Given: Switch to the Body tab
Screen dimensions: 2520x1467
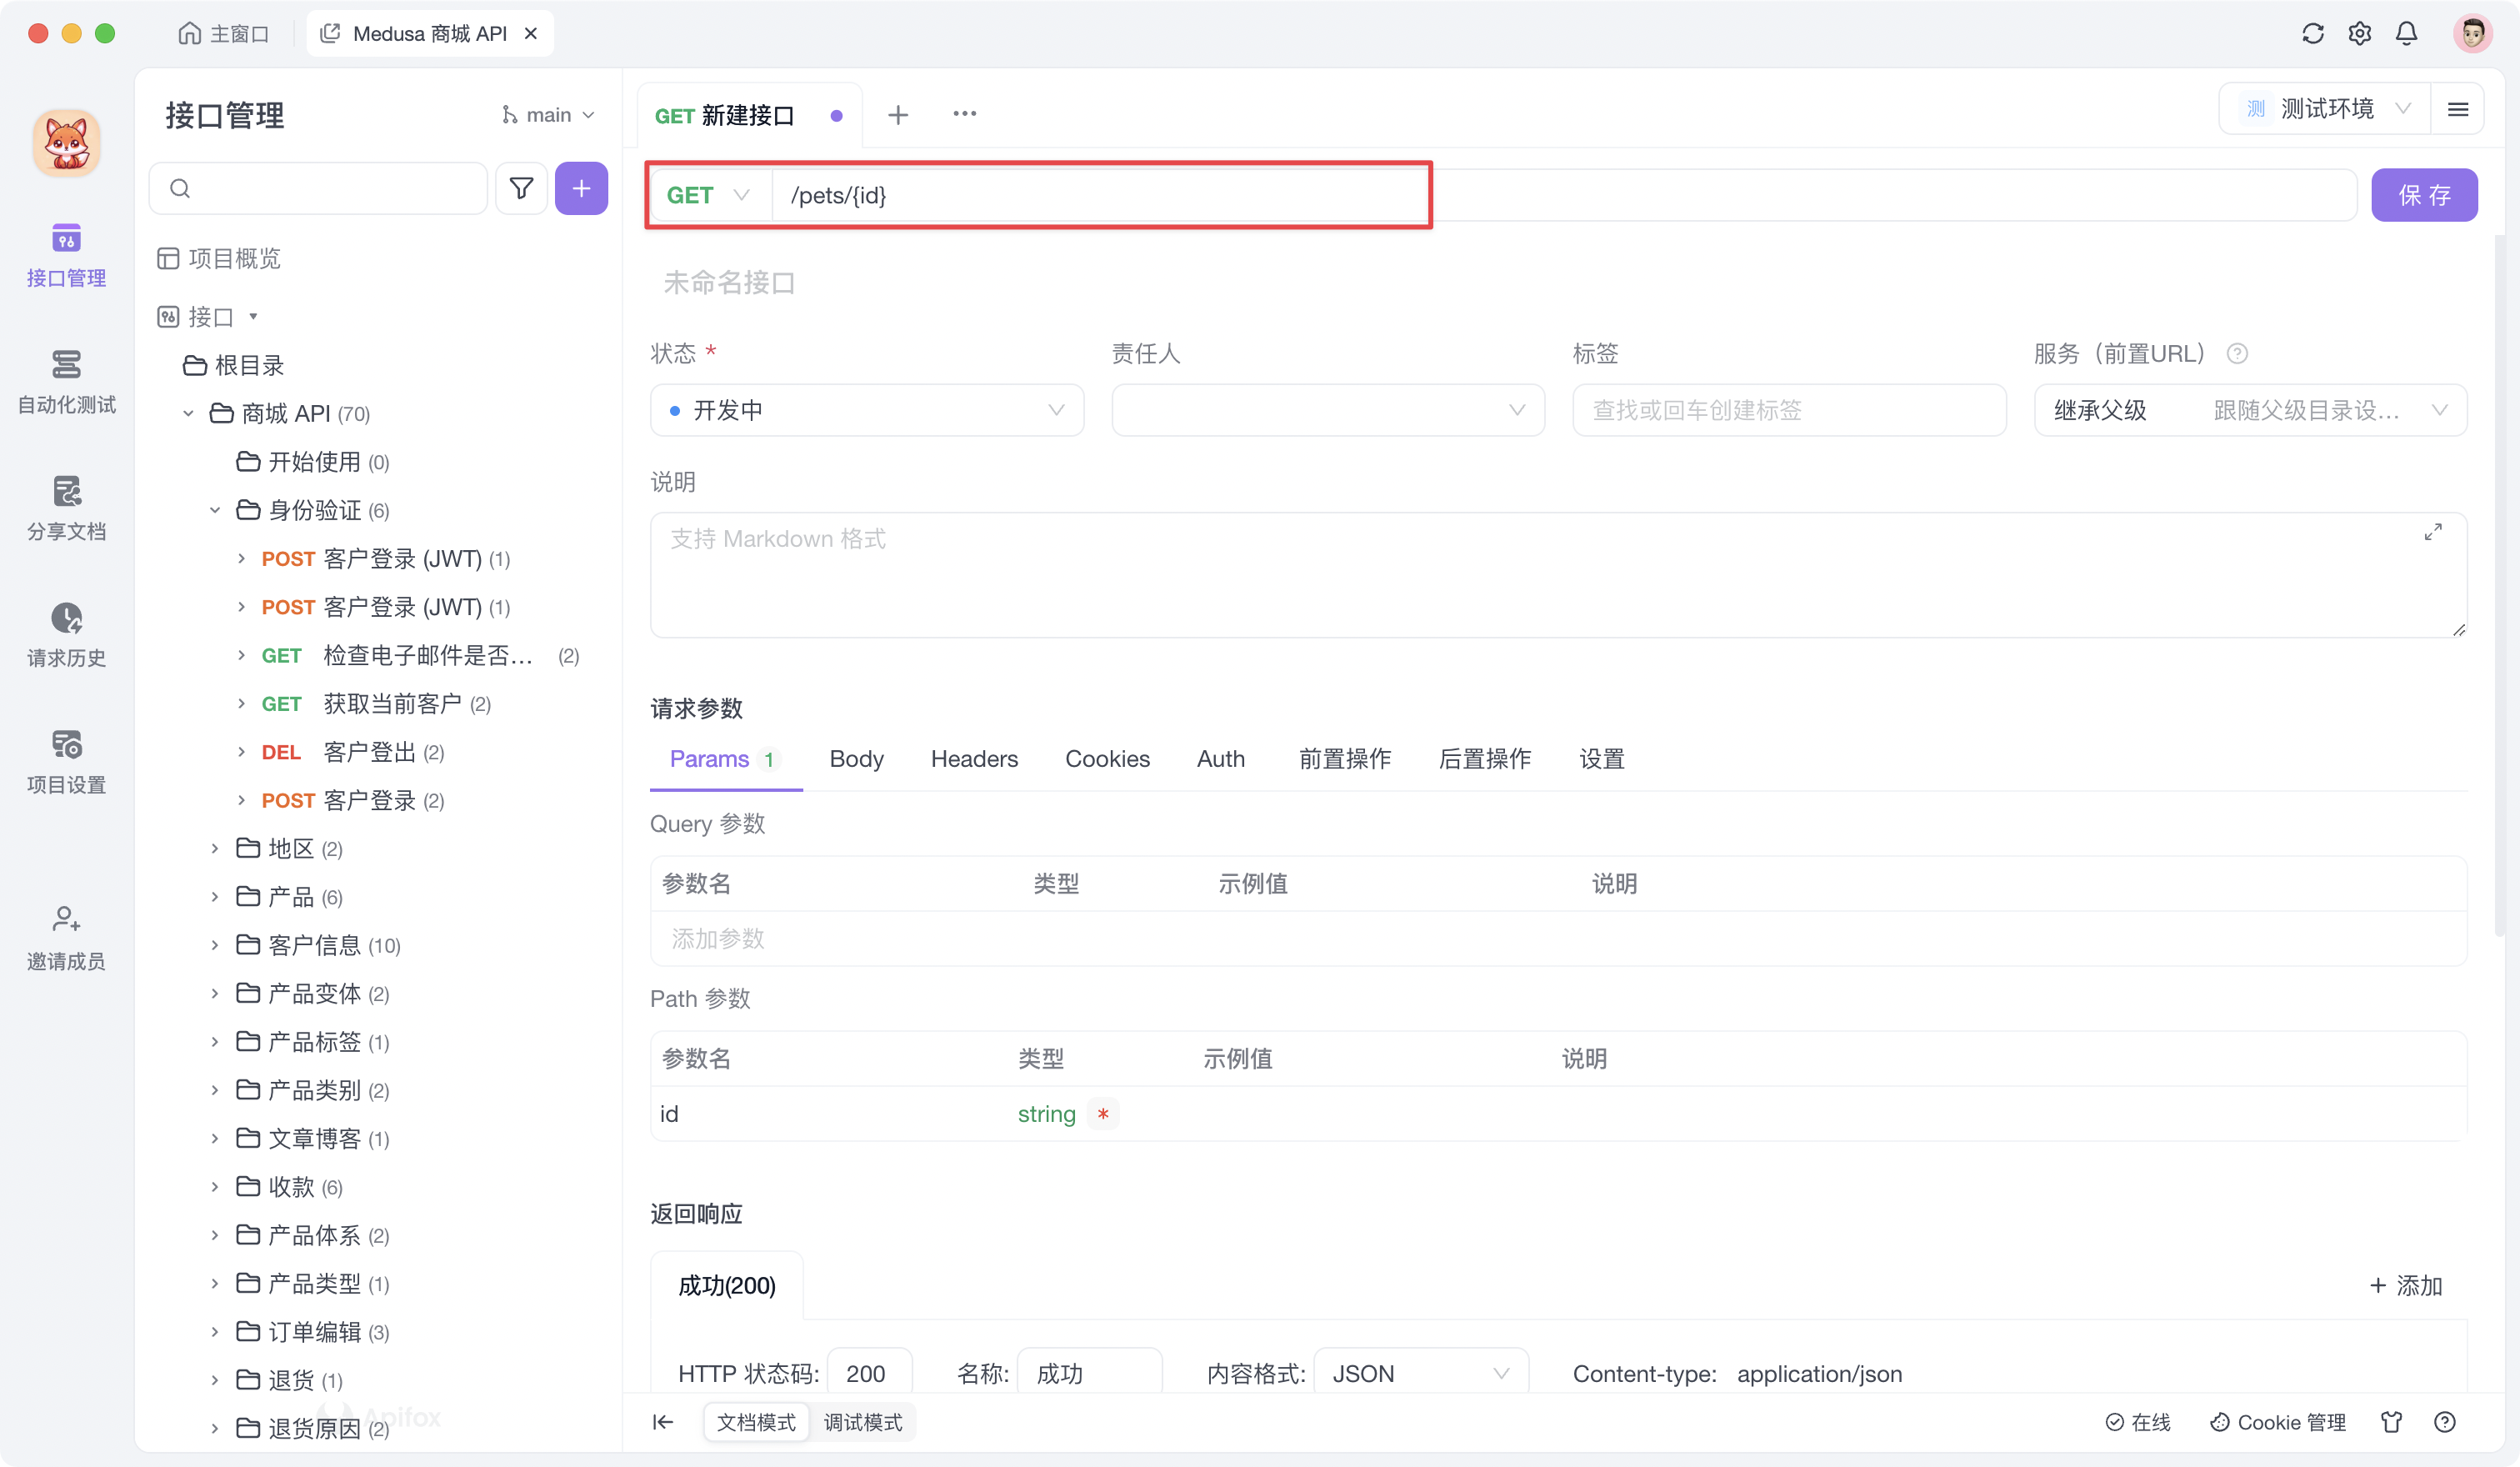Looking at the screenshot, I should [x=856, y=759].
